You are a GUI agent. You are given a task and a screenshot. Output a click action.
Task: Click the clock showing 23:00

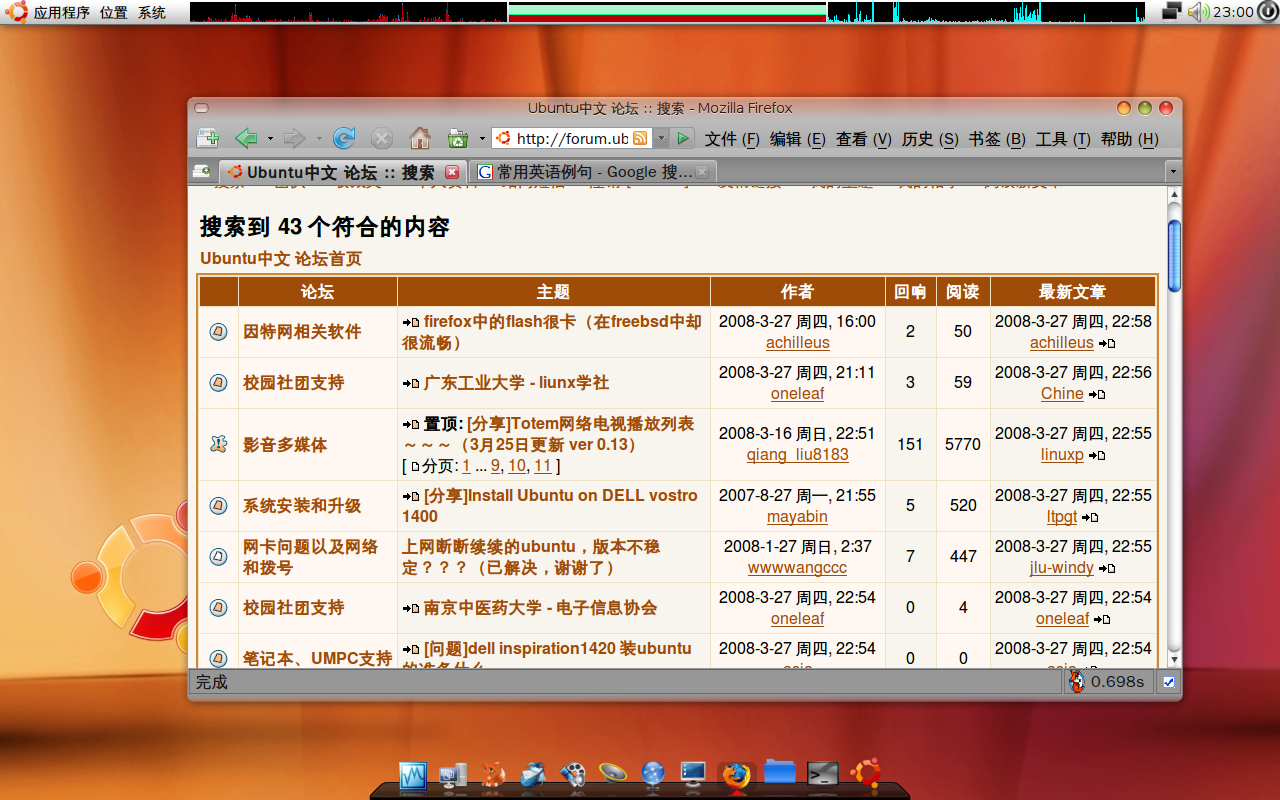1233,12
